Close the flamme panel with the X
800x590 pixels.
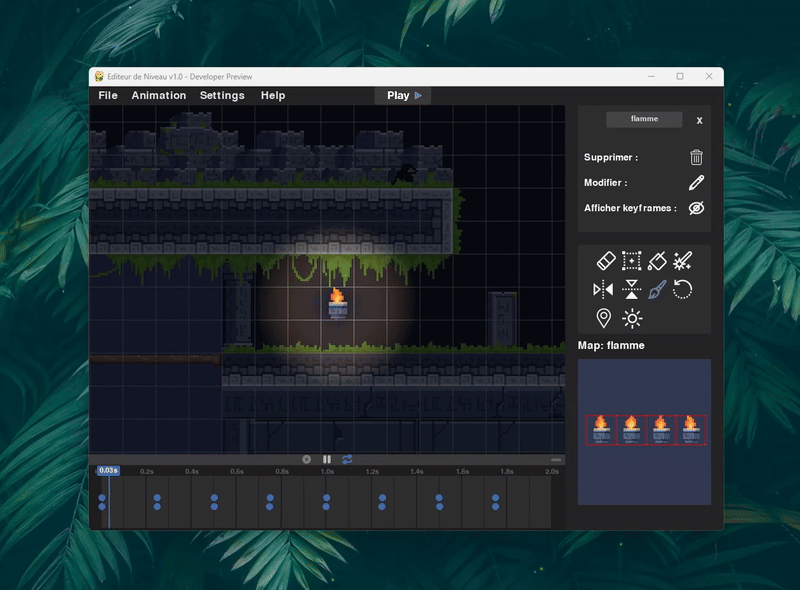click(x=699, y=120)
